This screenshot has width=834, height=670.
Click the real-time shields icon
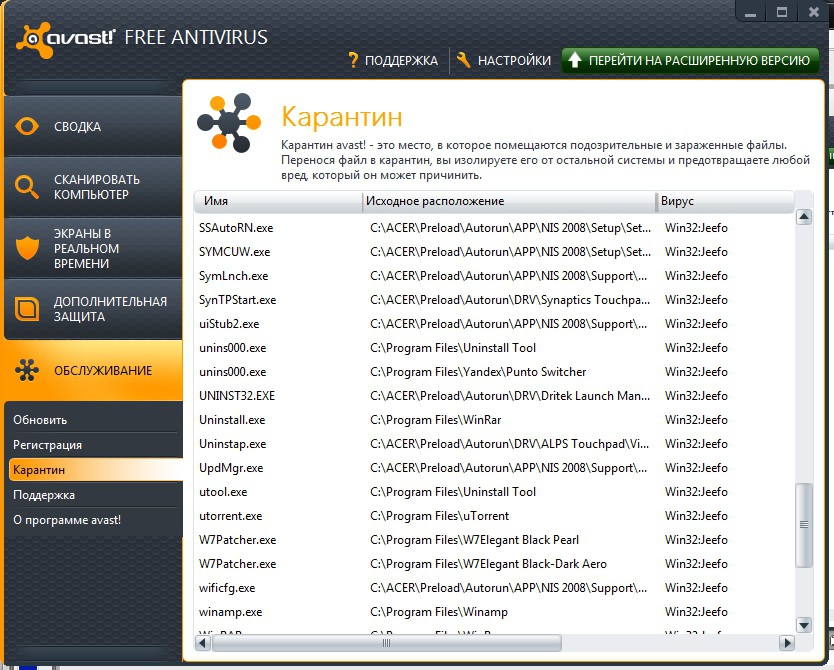[27, 247]
